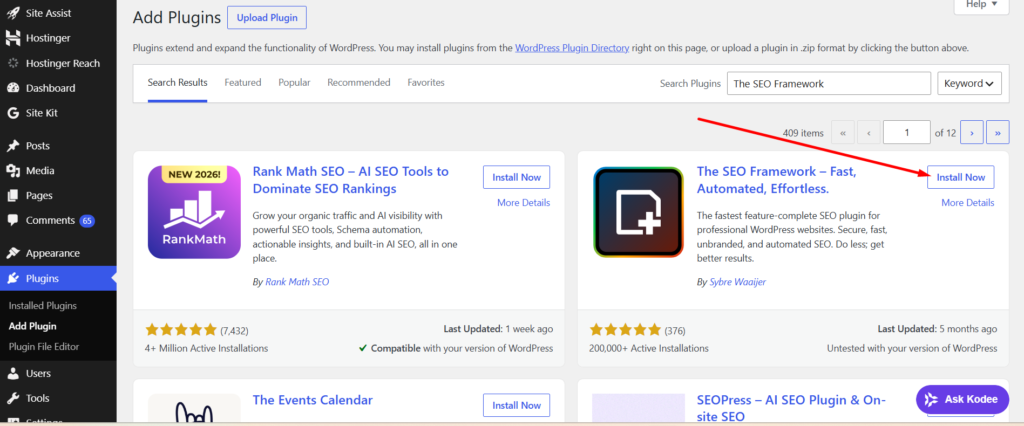Click the Plugins plug icon
Image resolution: width=1024 pixels, height=426 pixels.
[x=12, y=278]
